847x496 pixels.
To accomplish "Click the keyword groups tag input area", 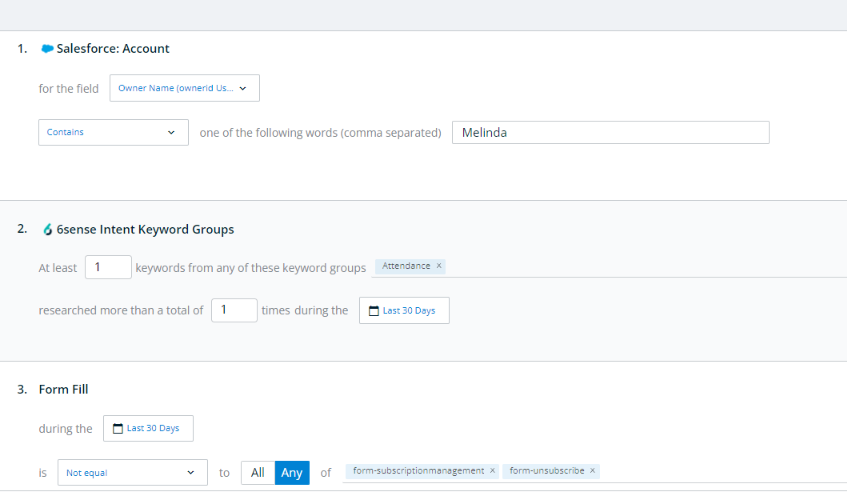I will [646, 266].
